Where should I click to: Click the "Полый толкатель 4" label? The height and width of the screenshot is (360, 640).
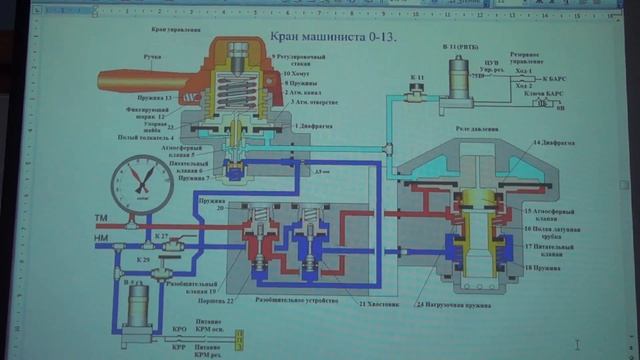pyautogui.click(x=146, y=138)
